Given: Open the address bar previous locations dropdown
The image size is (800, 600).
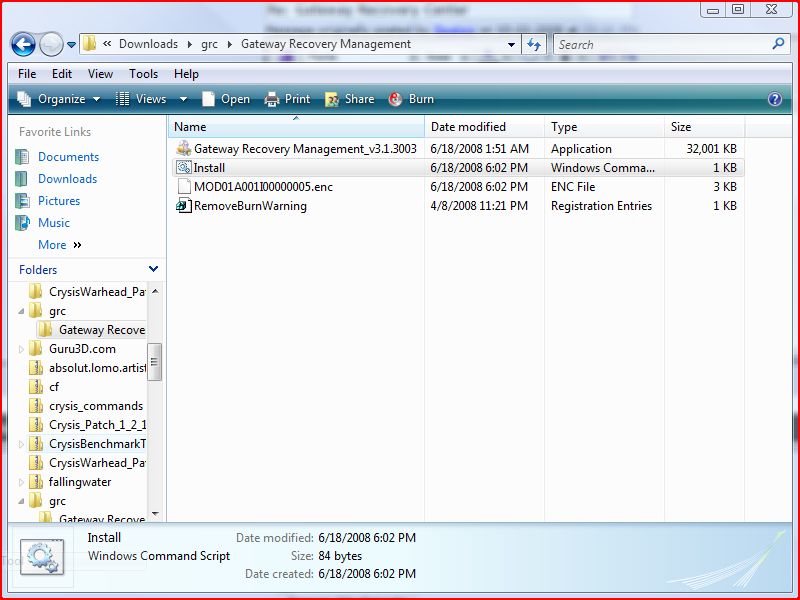Looking at the screenshot, I should (511, 45).
